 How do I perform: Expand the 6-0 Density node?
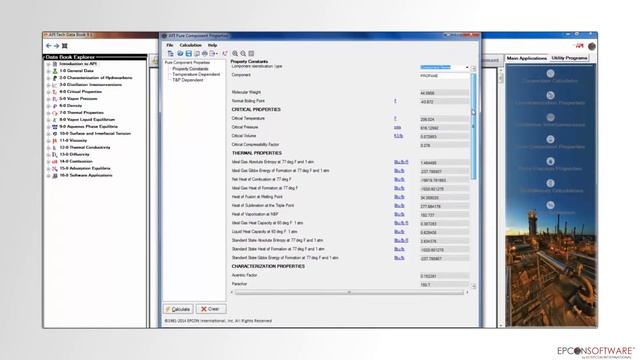click(x=49, y=106)
